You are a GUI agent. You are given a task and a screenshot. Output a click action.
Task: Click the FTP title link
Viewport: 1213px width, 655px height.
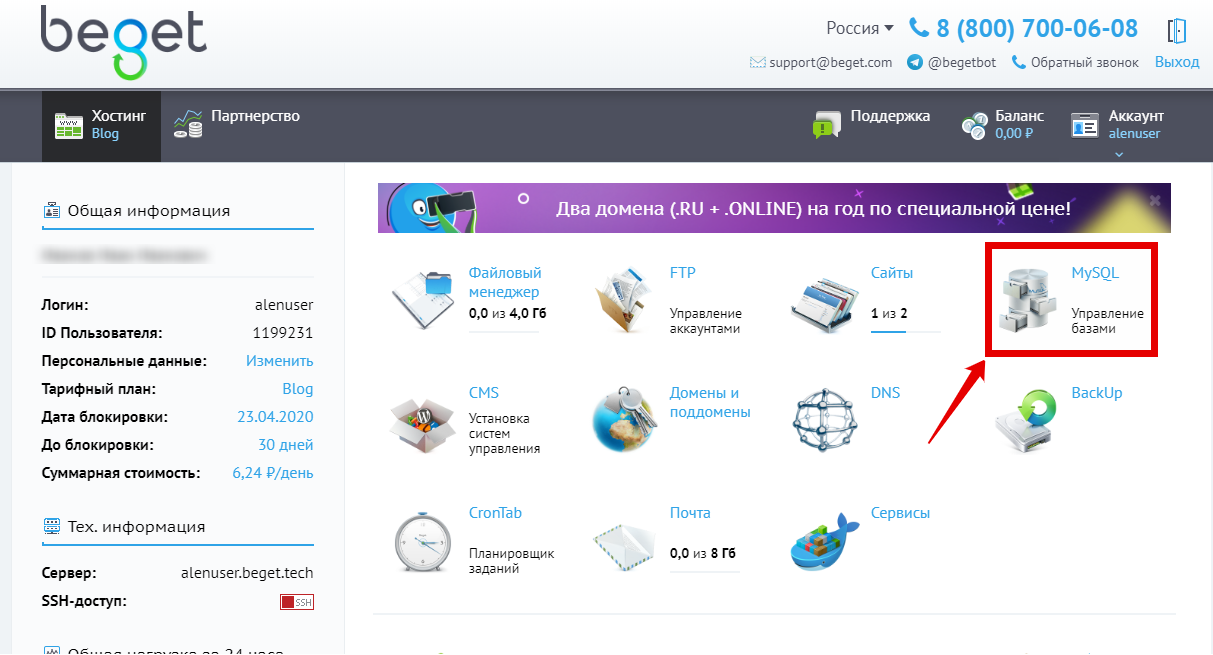tap(682, 273)
